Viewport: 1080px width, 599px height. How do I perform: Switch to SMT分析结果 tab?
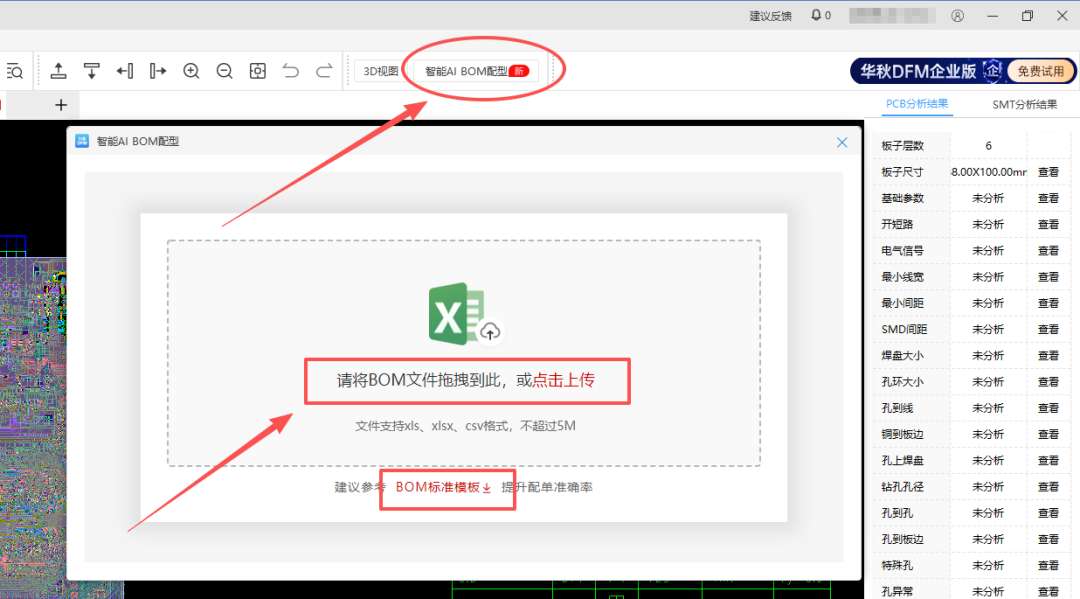(x=1024, y=105)
